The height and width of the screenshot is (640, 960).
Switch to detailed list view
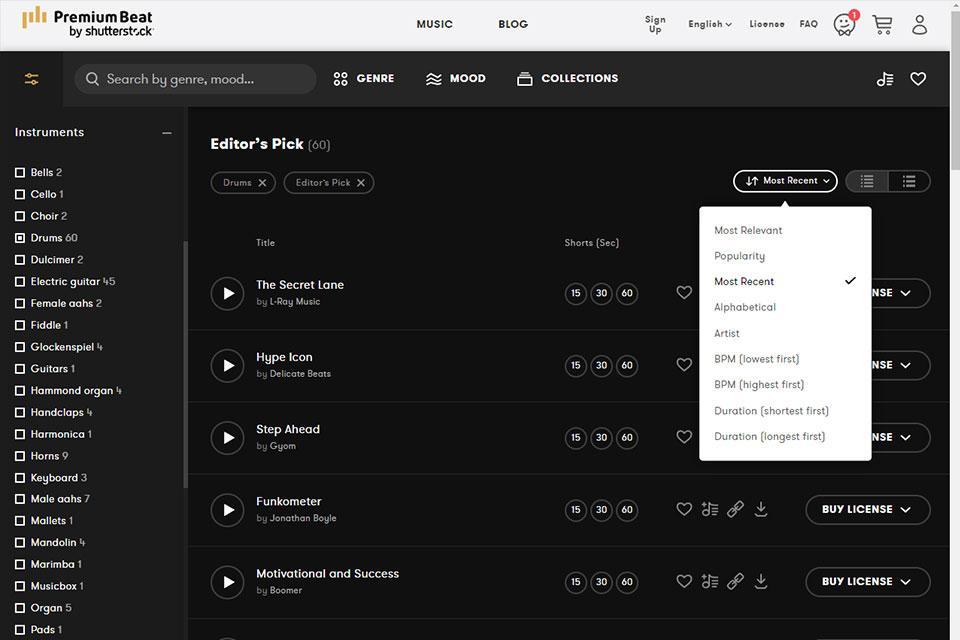(x=909, y=181)
